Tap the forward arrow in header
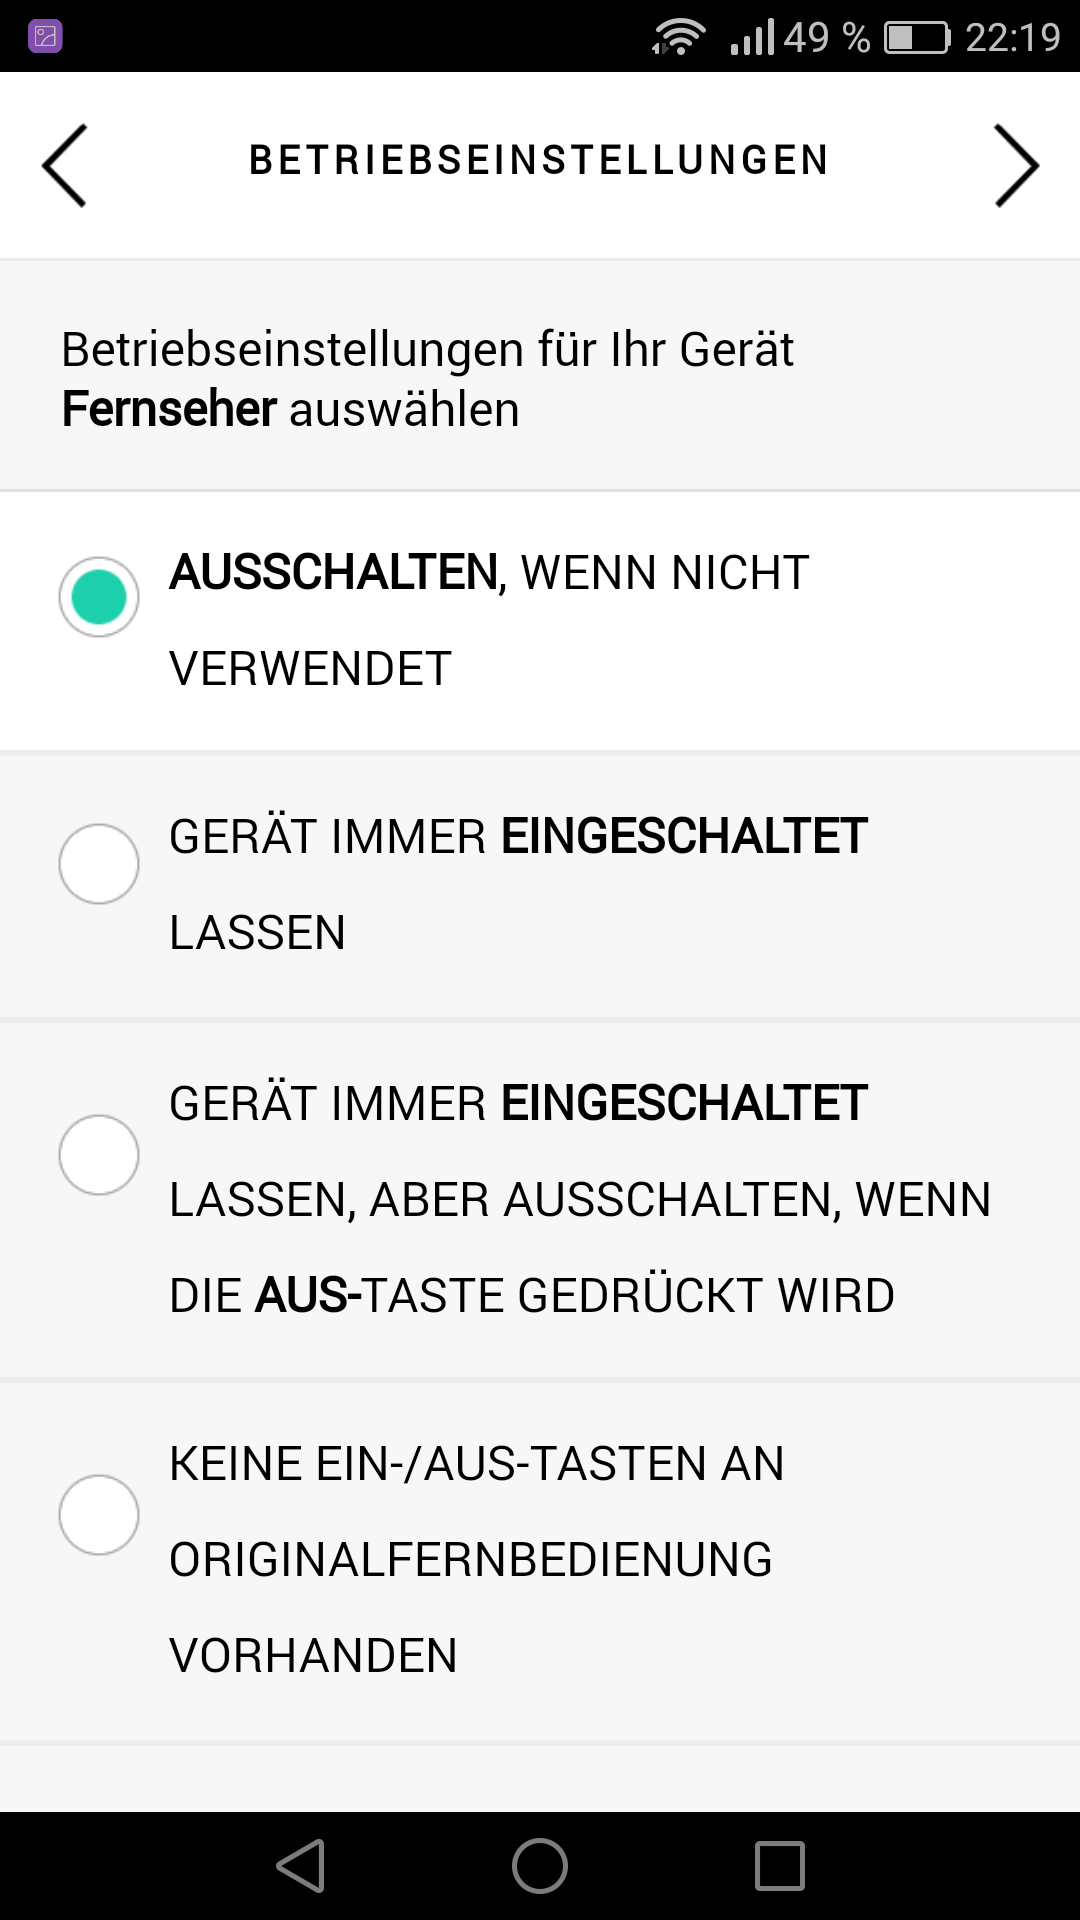 1016,165
